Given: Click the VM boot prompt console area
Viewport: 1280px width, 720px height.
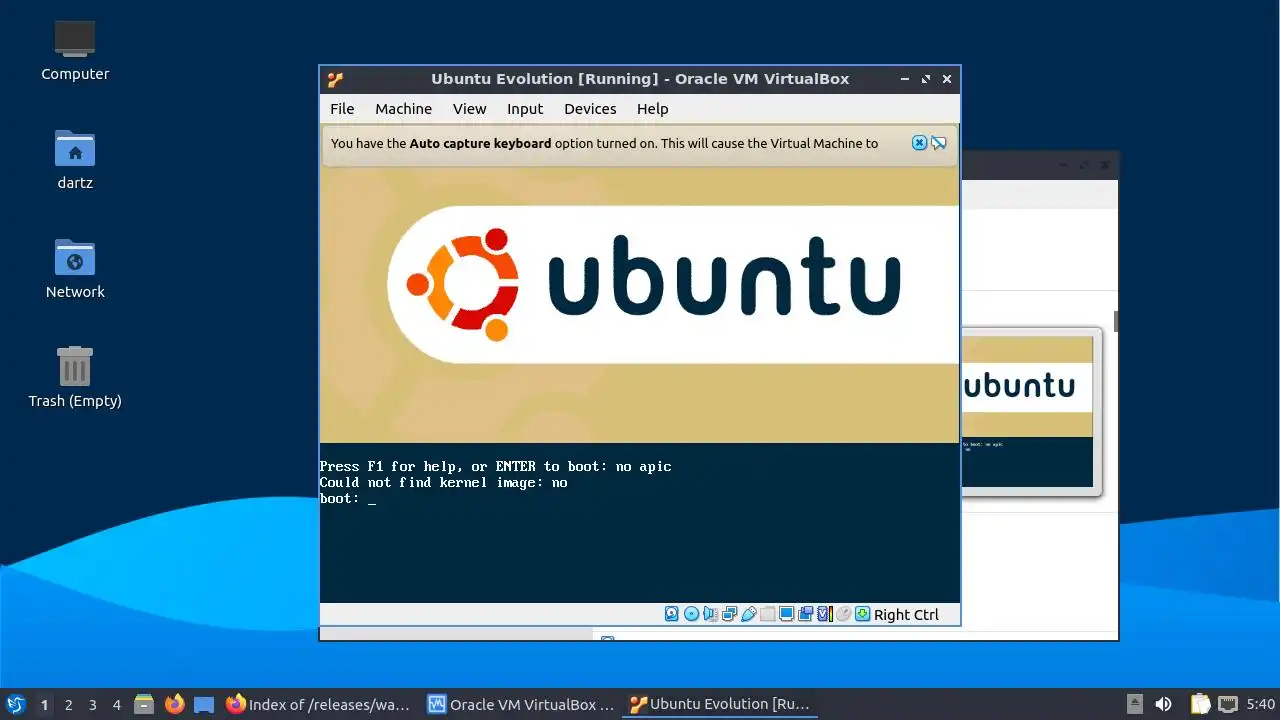Looking at the screenshot, I should click(640, 522).
